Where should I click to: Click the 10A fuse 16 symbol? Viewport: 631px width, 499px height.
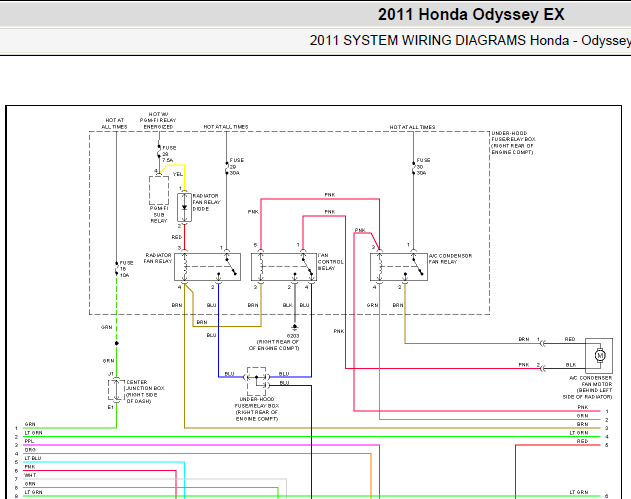click(x=117, y=269)
